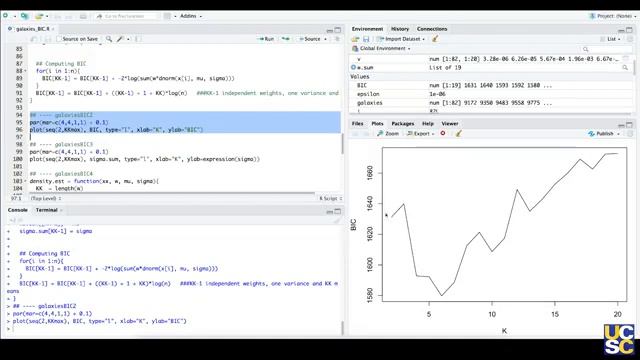
Task: Click the environment search field
Action: pyautogui.click(x=607, y=49)
